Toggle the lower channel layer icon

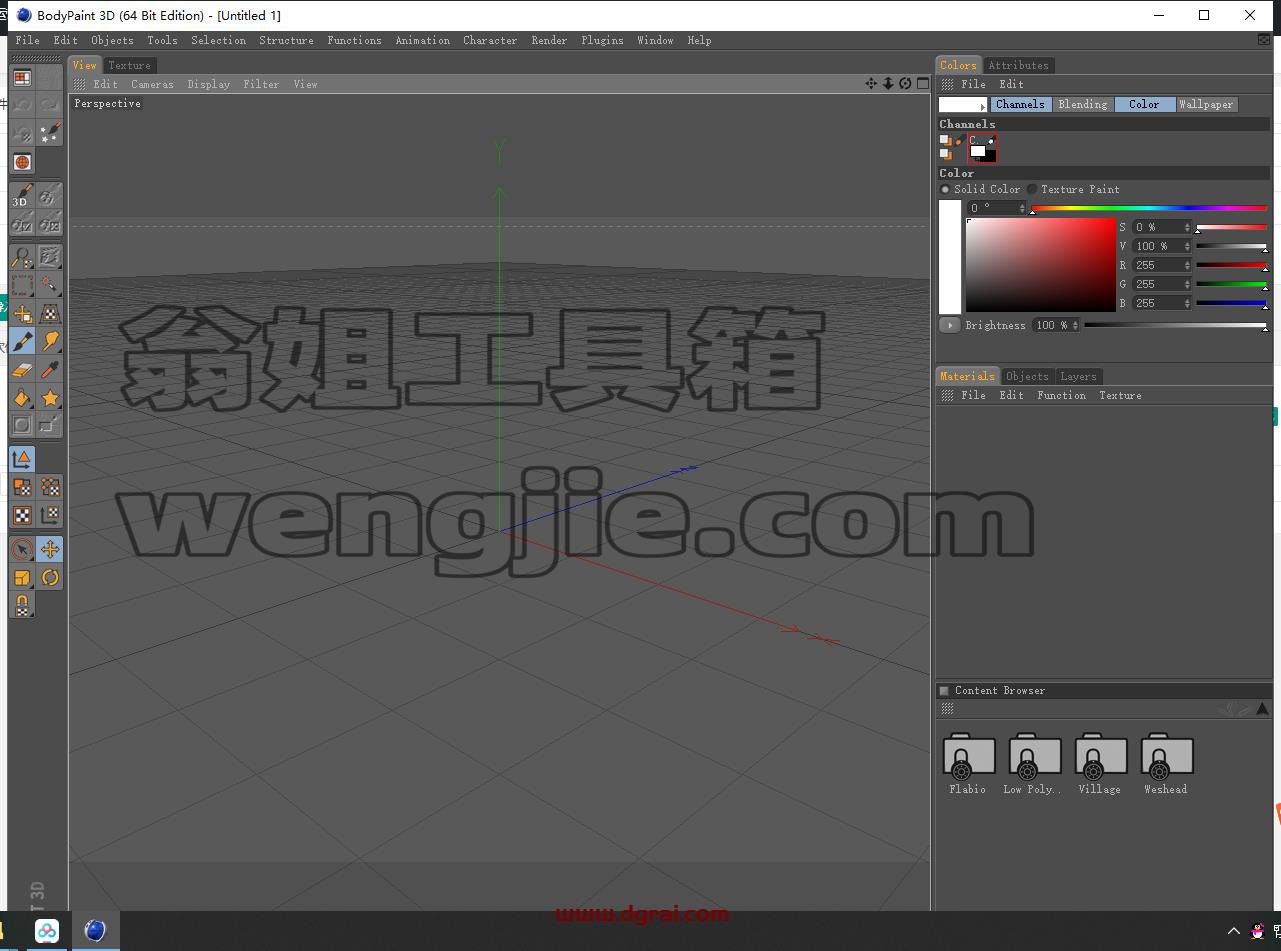point(945,154)
